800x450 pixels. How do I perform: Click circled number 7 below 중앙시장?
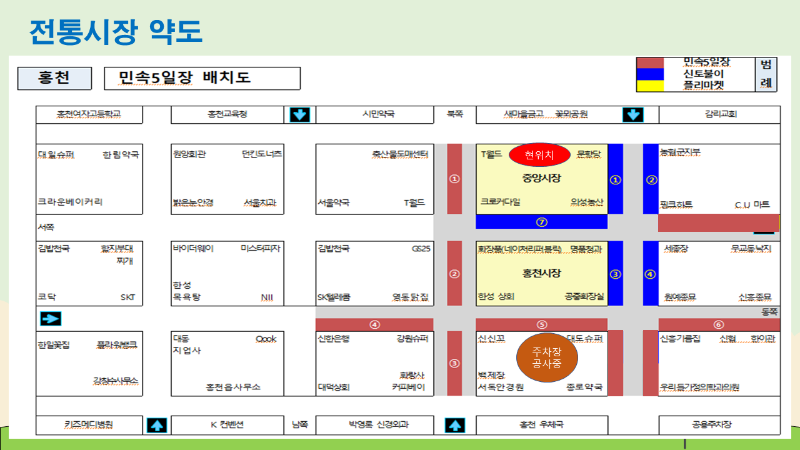coord(542,222)
